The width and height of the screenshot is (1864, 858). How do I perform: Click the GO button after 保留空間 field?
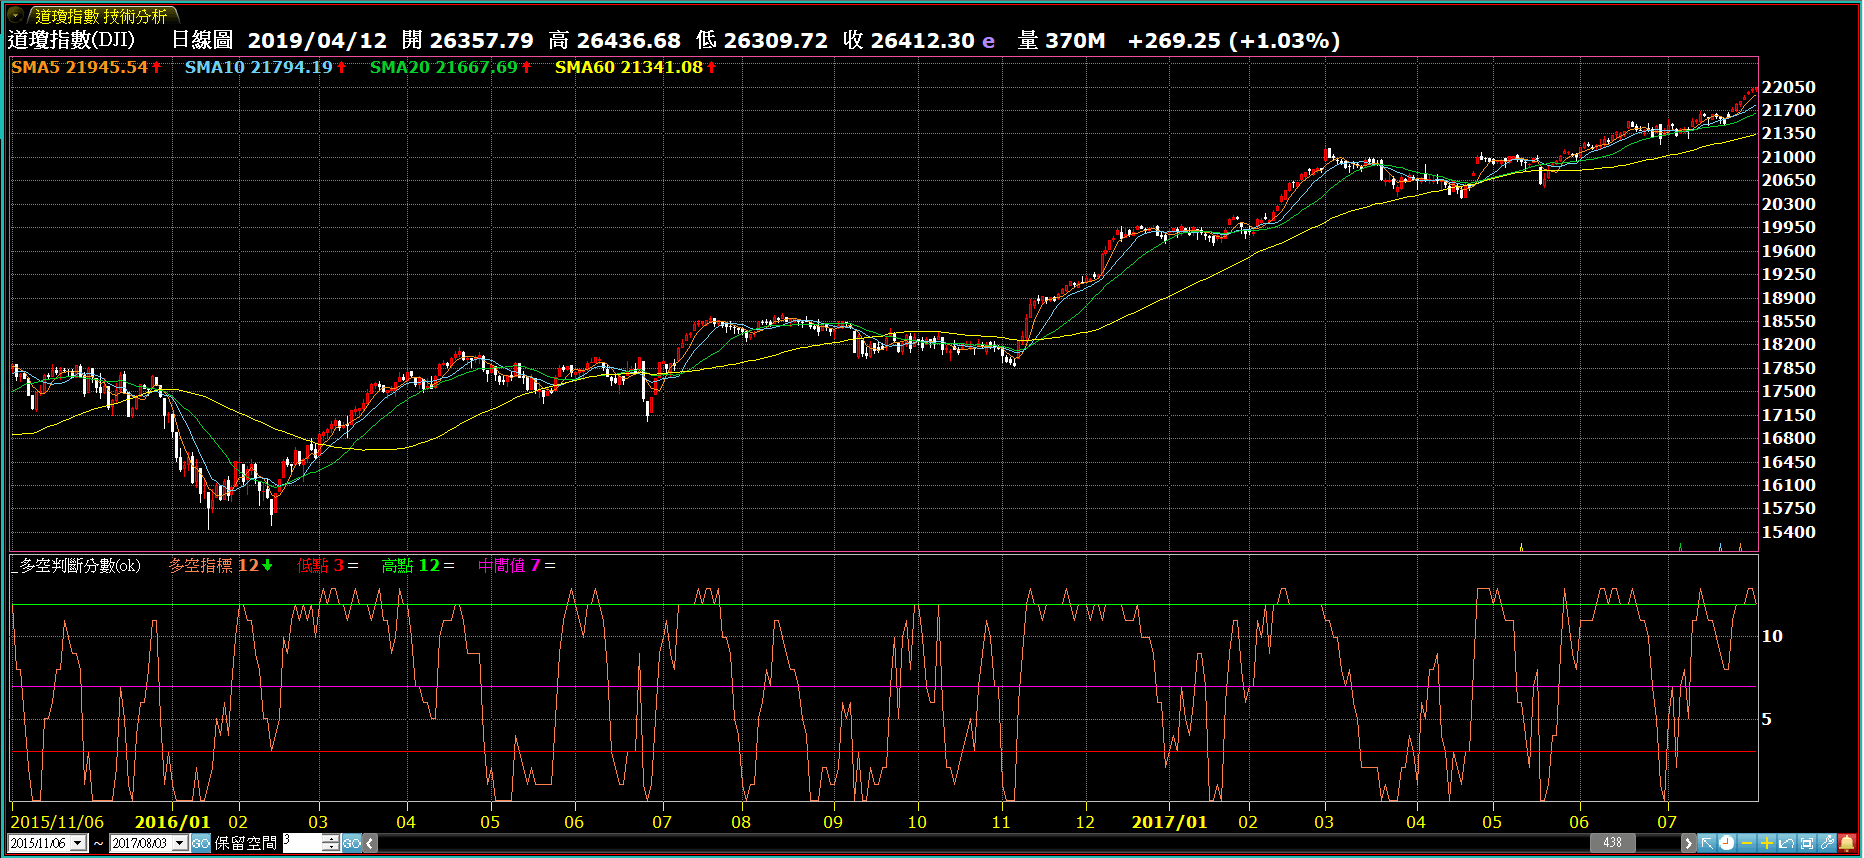(x=352, y=844)
